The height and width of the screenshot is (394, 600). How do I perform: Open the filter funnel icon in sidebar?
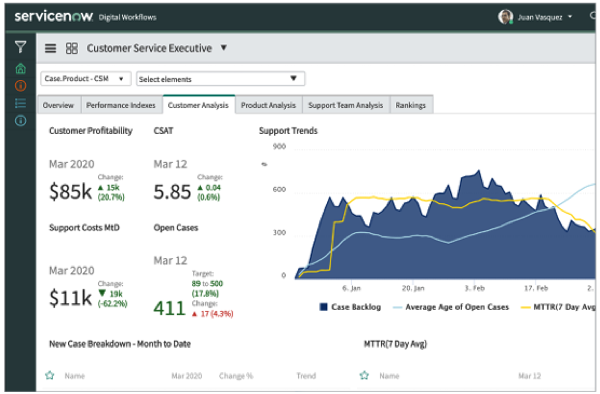click(20, 47)
